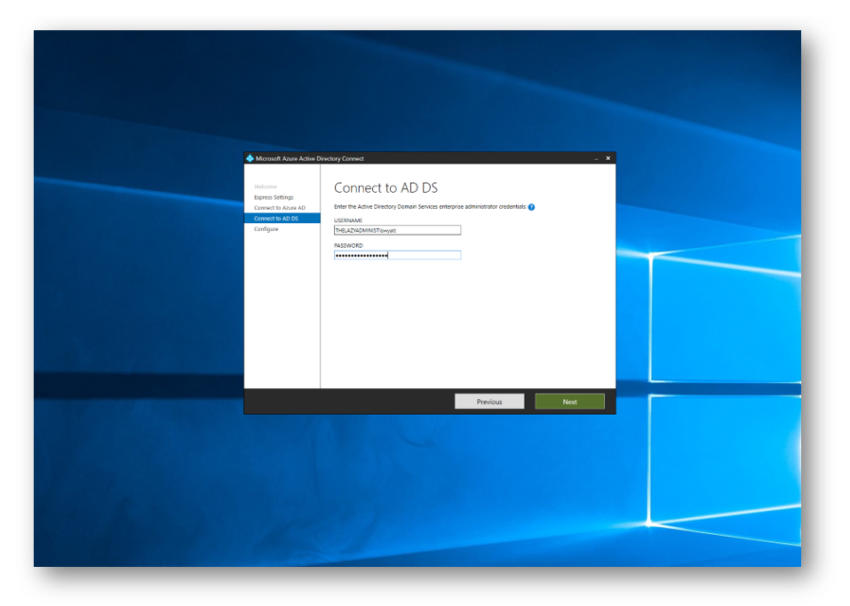Minimize the Azure AD Connect window

click(596, 158)
